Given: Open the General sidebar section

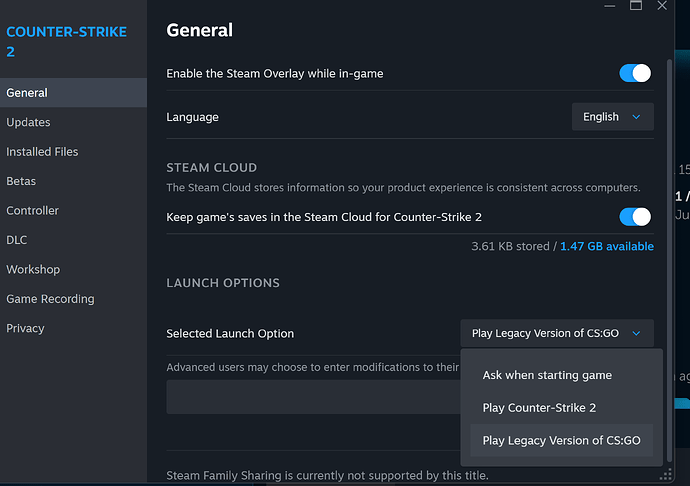Looking at the screenshot, I should click(x=73, y=93).
